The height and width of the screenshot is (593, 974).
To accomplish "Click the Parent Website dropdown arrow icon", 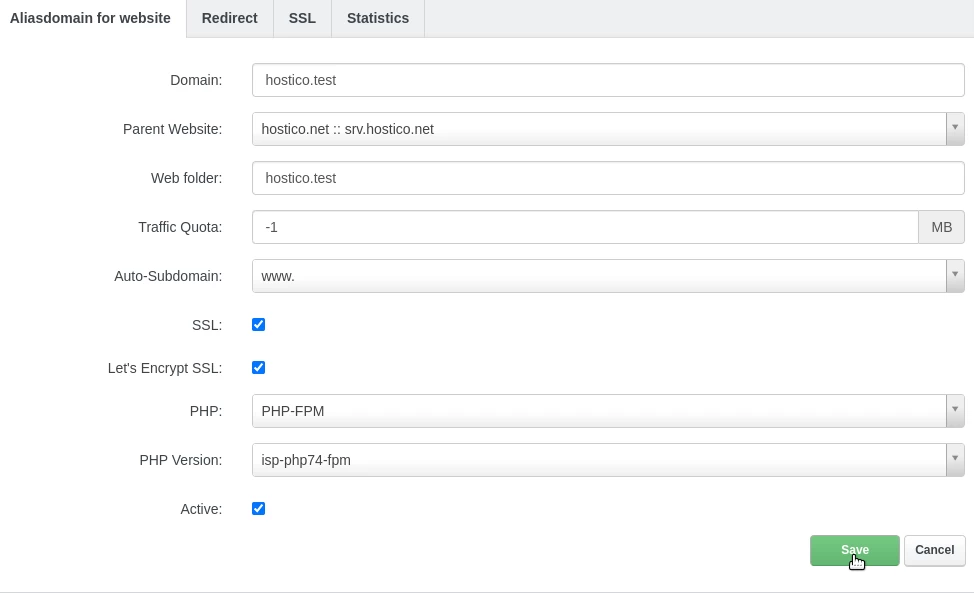I will [955, 129].
